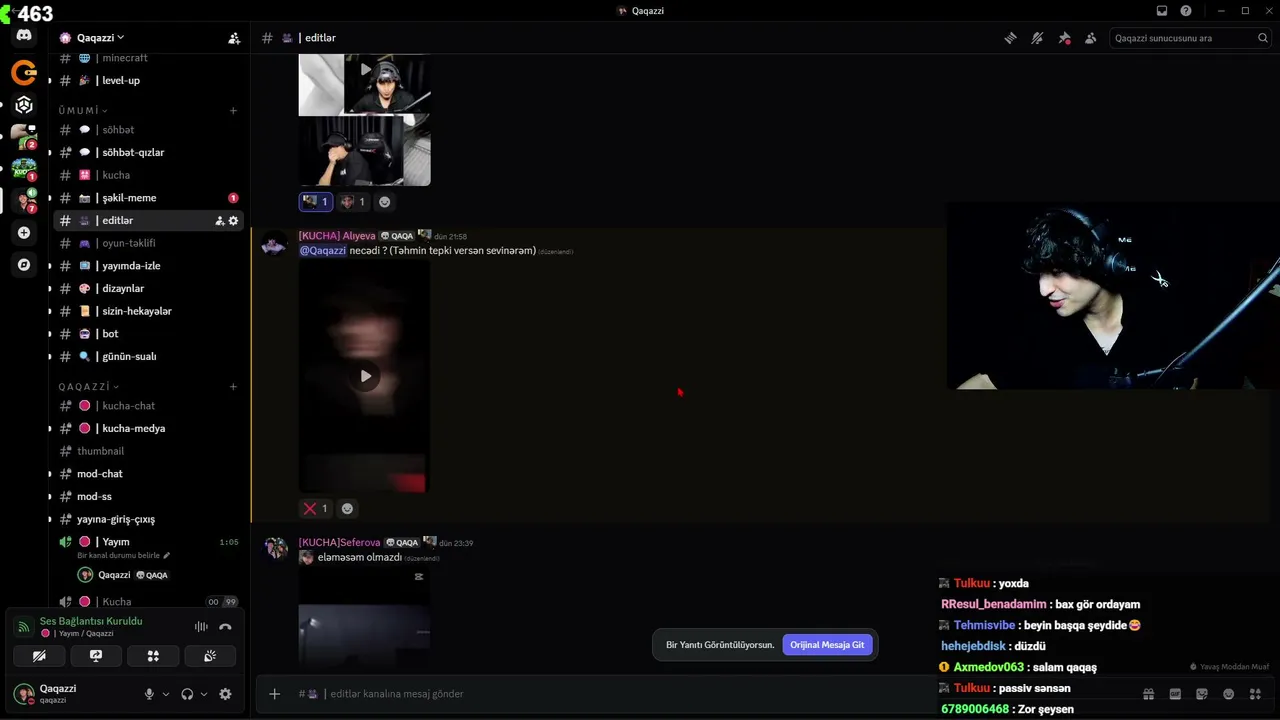Set channel status Bir kanal durumu belirle
Screen dimensions: 1280x720
124,556
